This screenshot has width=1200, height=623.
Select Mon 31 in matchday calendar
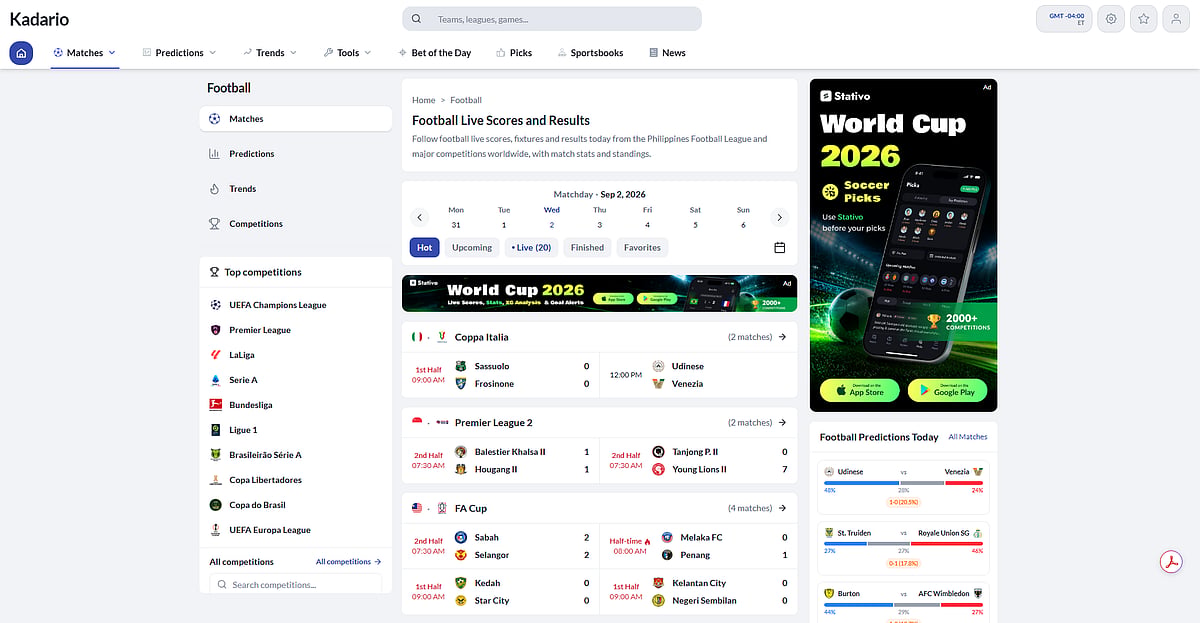(456, 217)
